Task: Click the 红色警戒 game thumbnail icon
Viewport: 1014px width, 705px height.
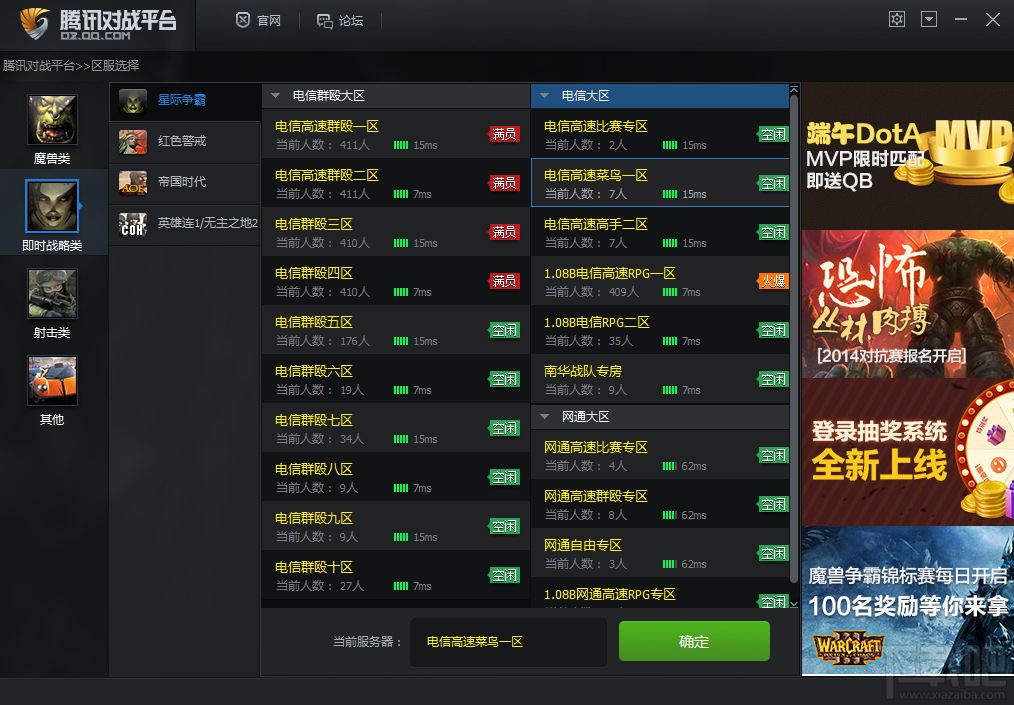Action: [x=133, y=142]
